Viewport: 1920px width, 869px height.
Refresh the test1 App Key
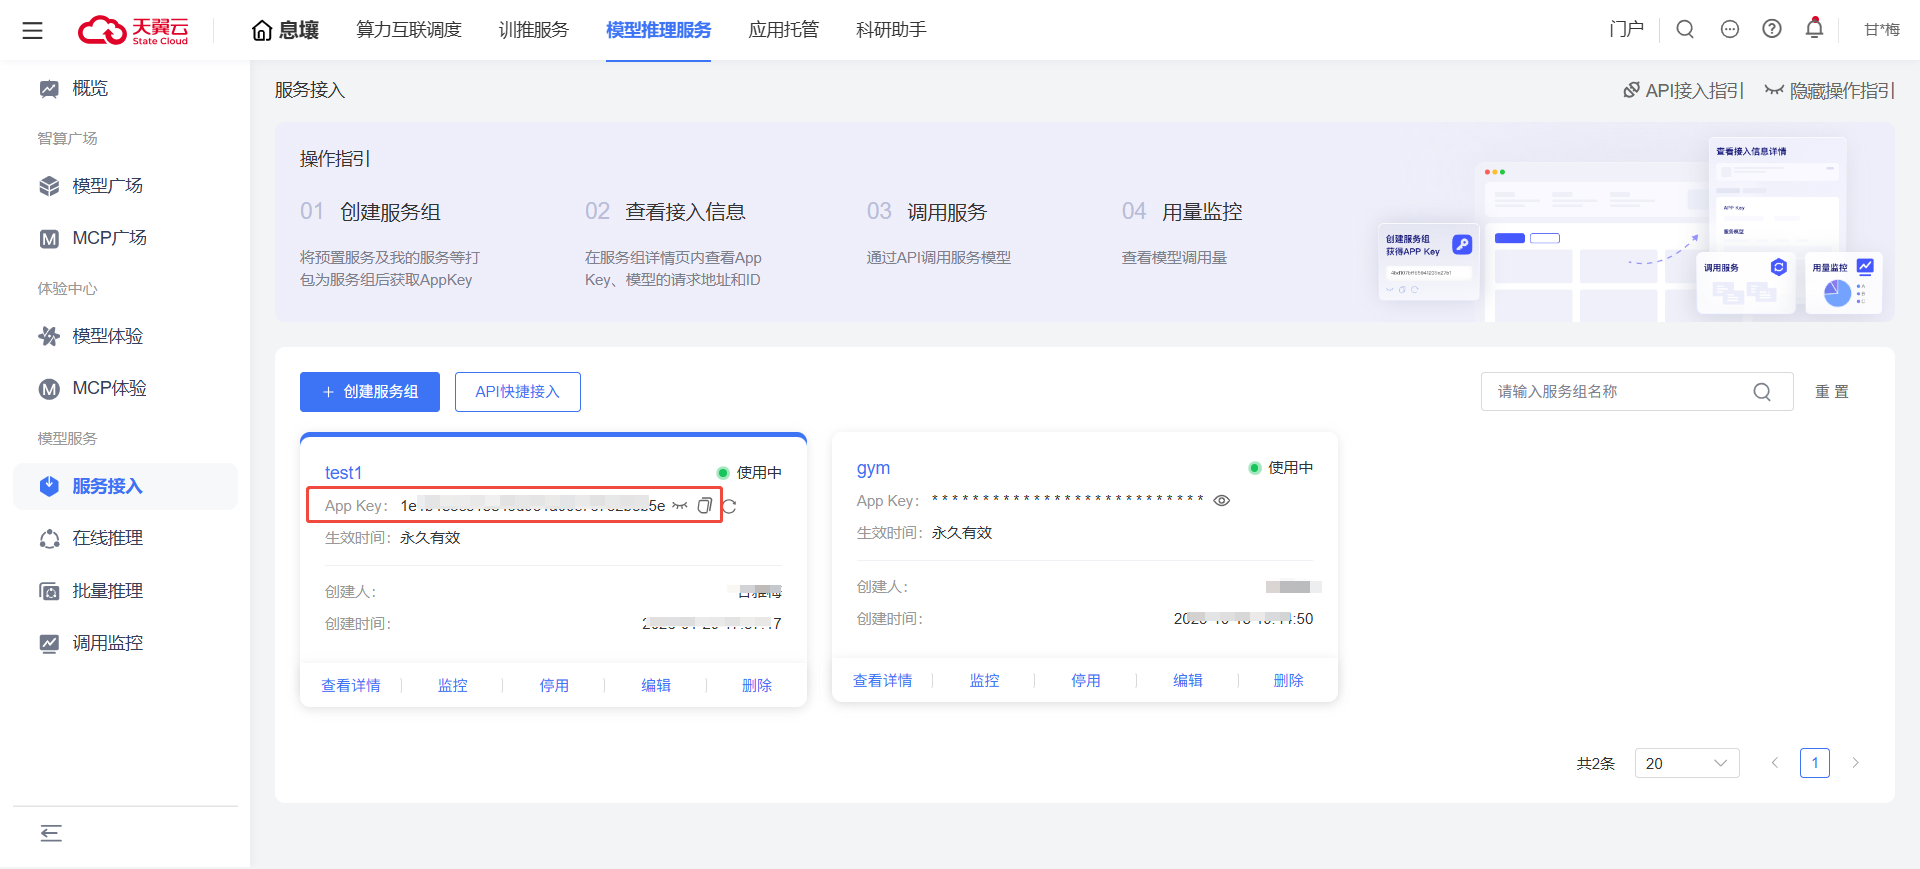[729, 506]
